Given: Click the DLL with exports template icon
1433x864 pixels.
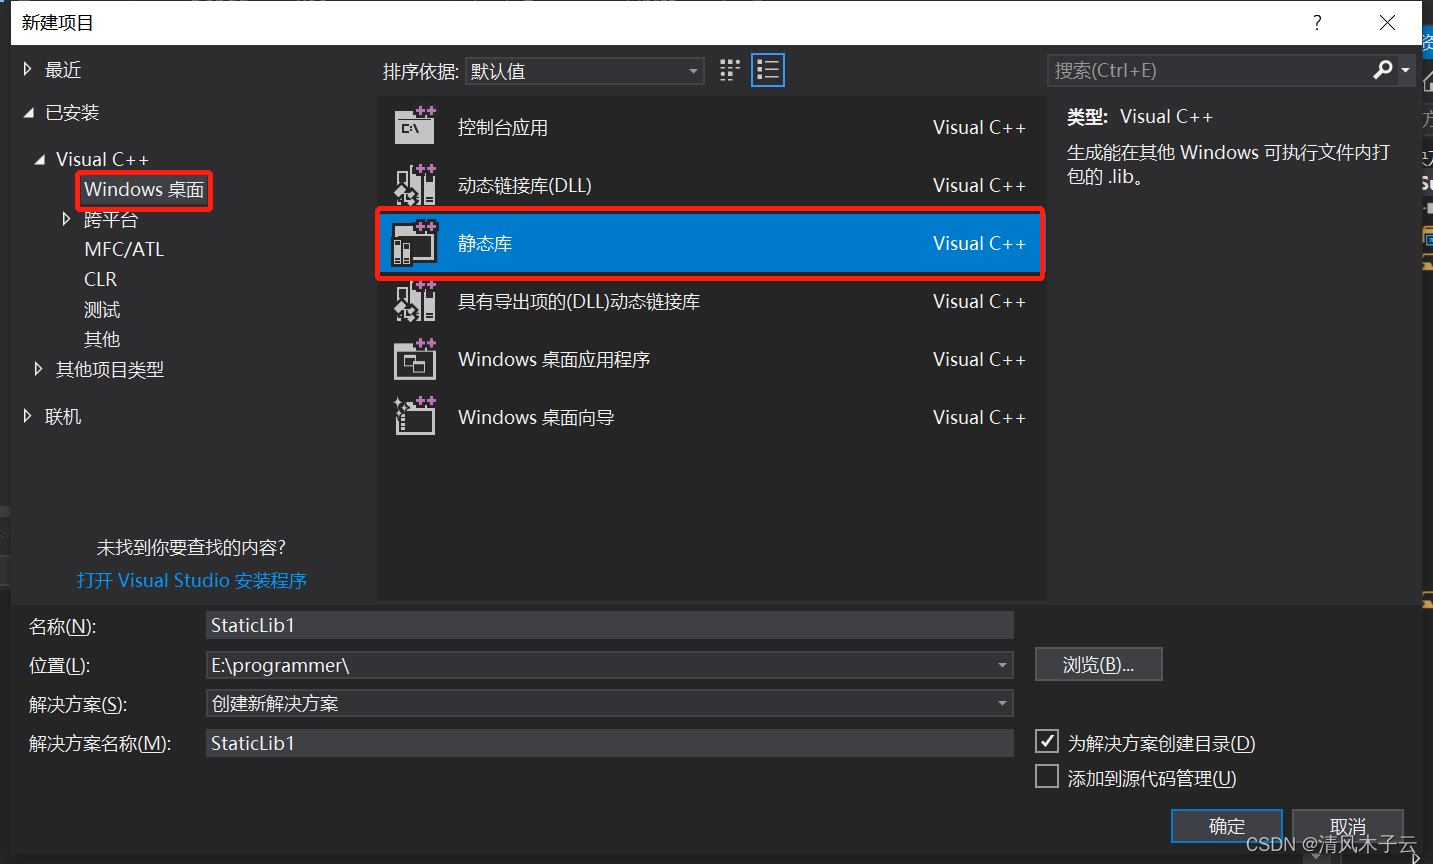Looking at the screenshot, I should [x=415, y=301].
